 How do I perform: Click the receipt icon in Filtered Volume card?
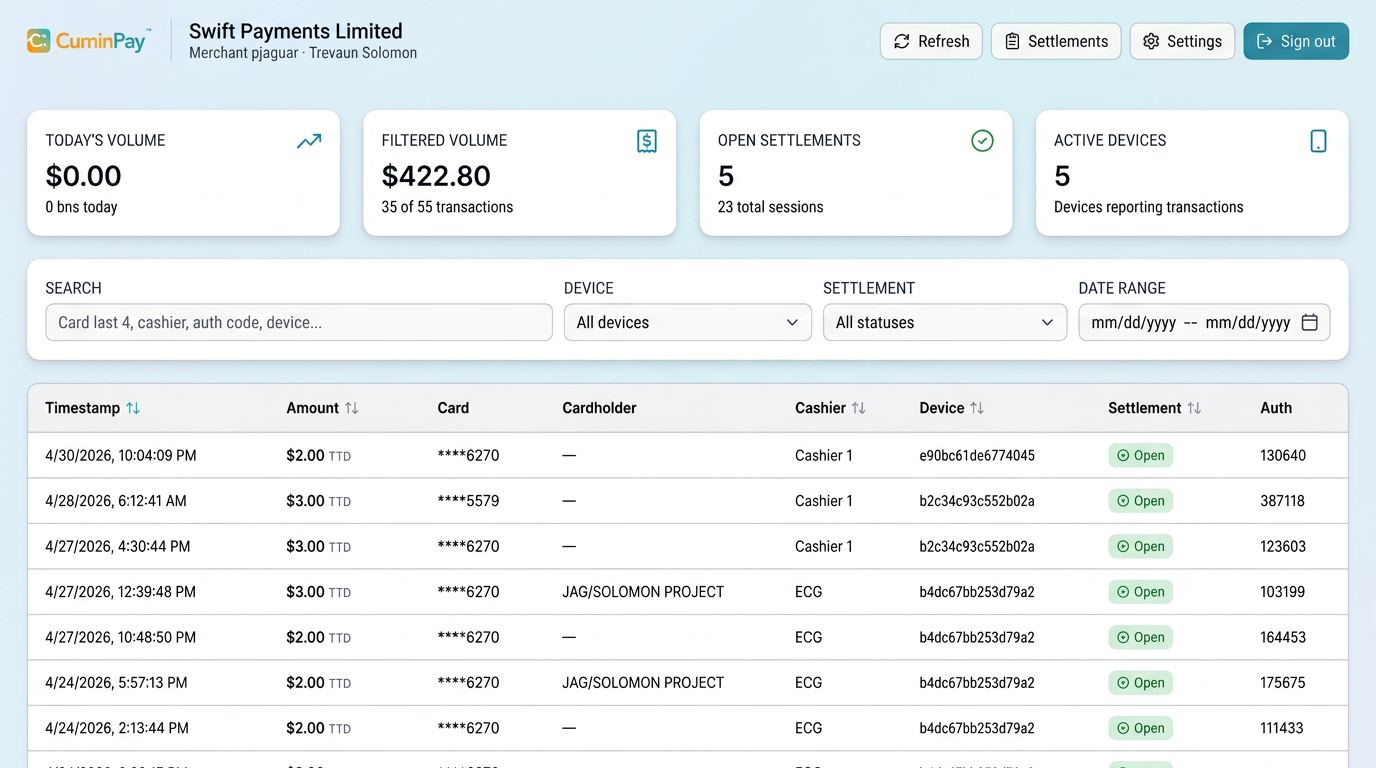pos(647,141)
